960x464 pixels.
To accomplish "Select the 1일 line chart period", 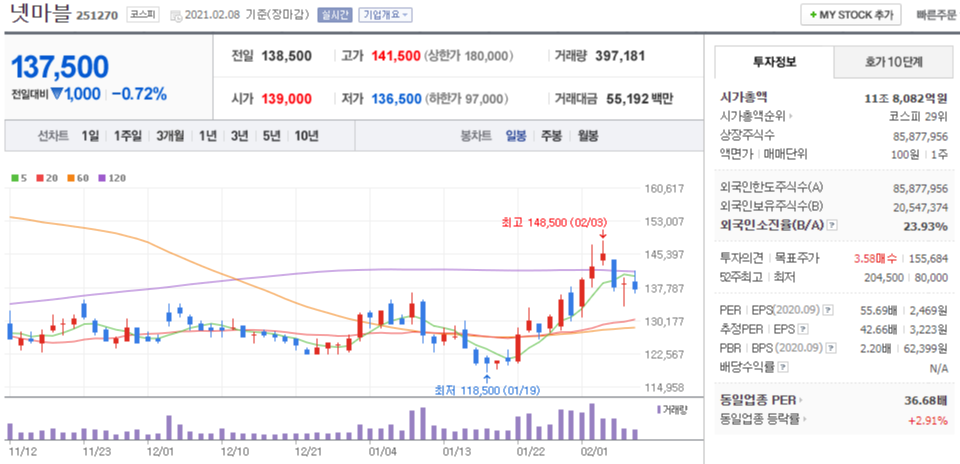I will [89, 136].
